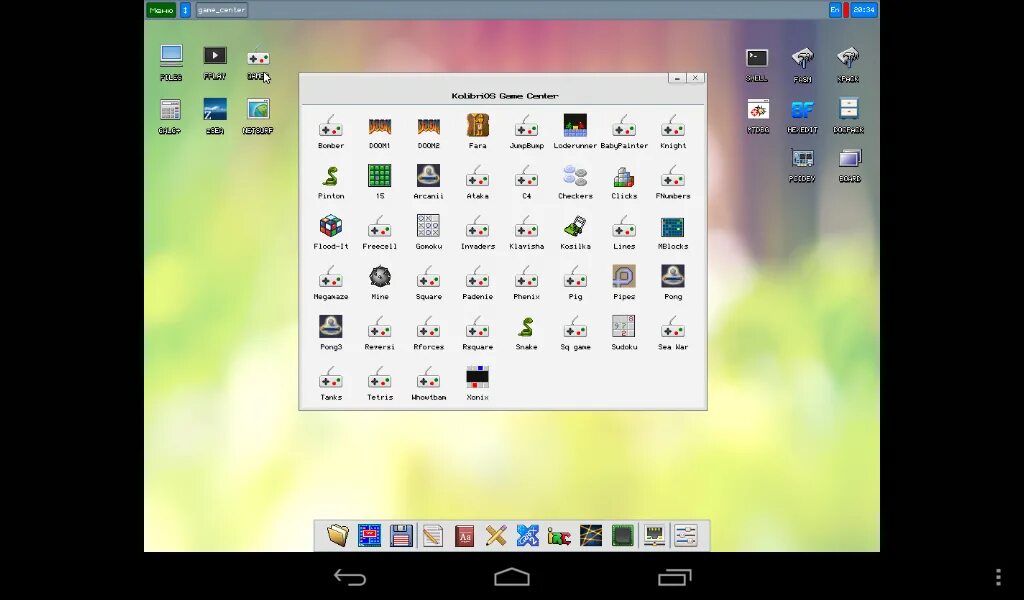
Task: Open the FPLAY media player
Action: (x=214, y=56)
